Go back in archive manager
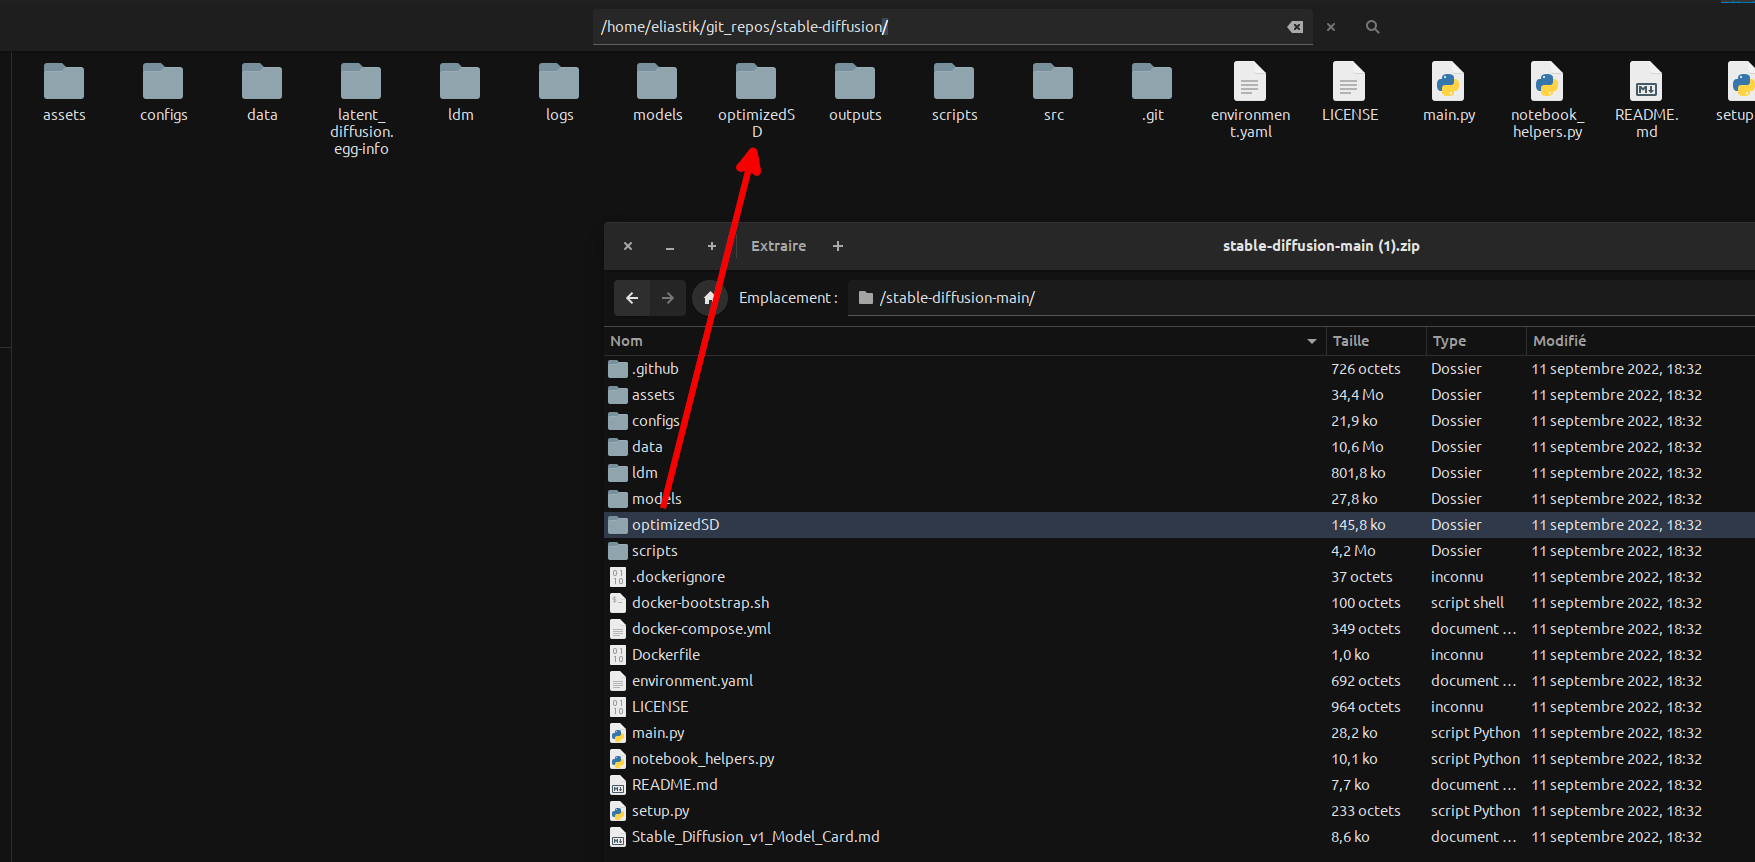The image size is (1755, 862). pos(632,298)
